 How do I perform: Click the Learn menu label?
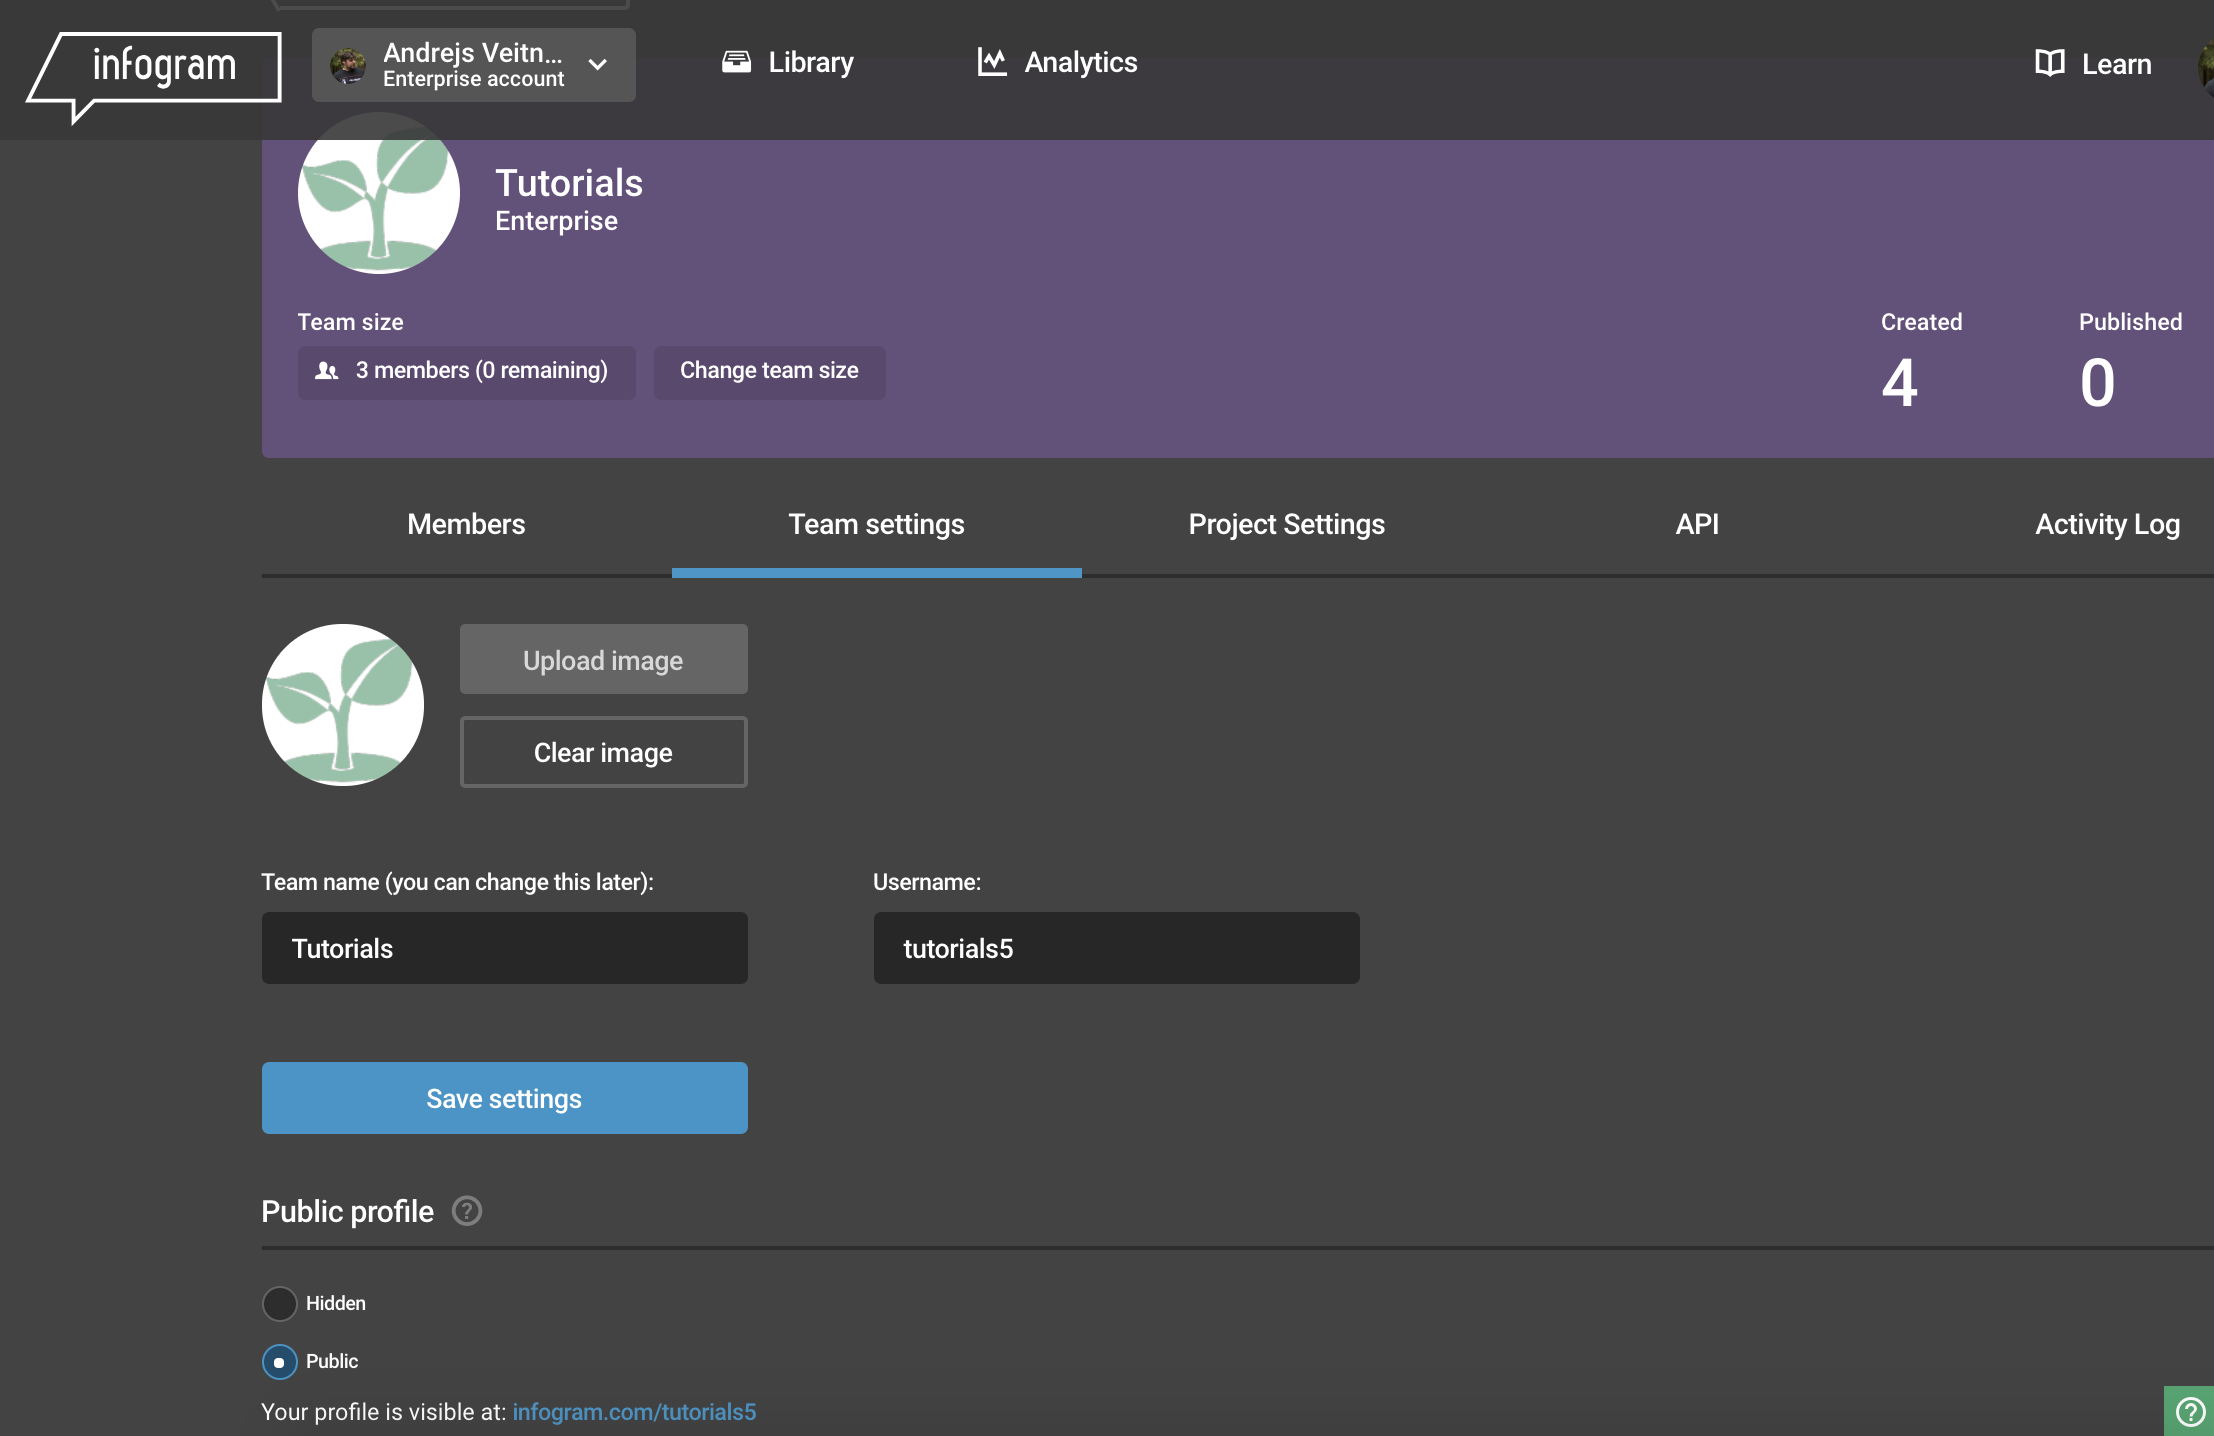tap(2116, 64)
